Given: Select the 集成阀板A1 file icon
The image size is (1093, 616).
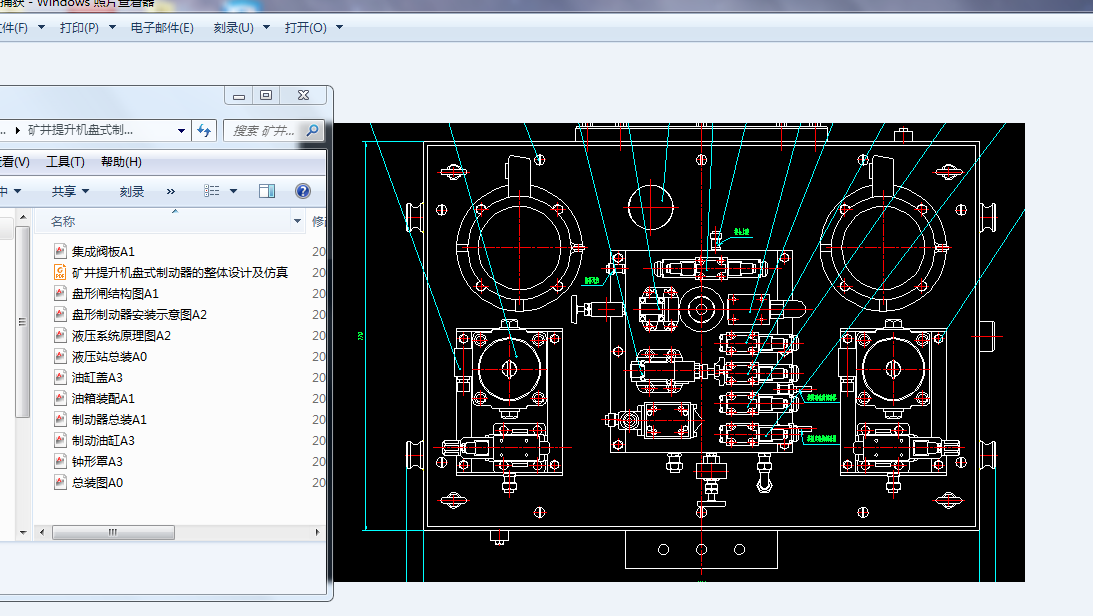Looking at the screenshot, I should point(60,251).
